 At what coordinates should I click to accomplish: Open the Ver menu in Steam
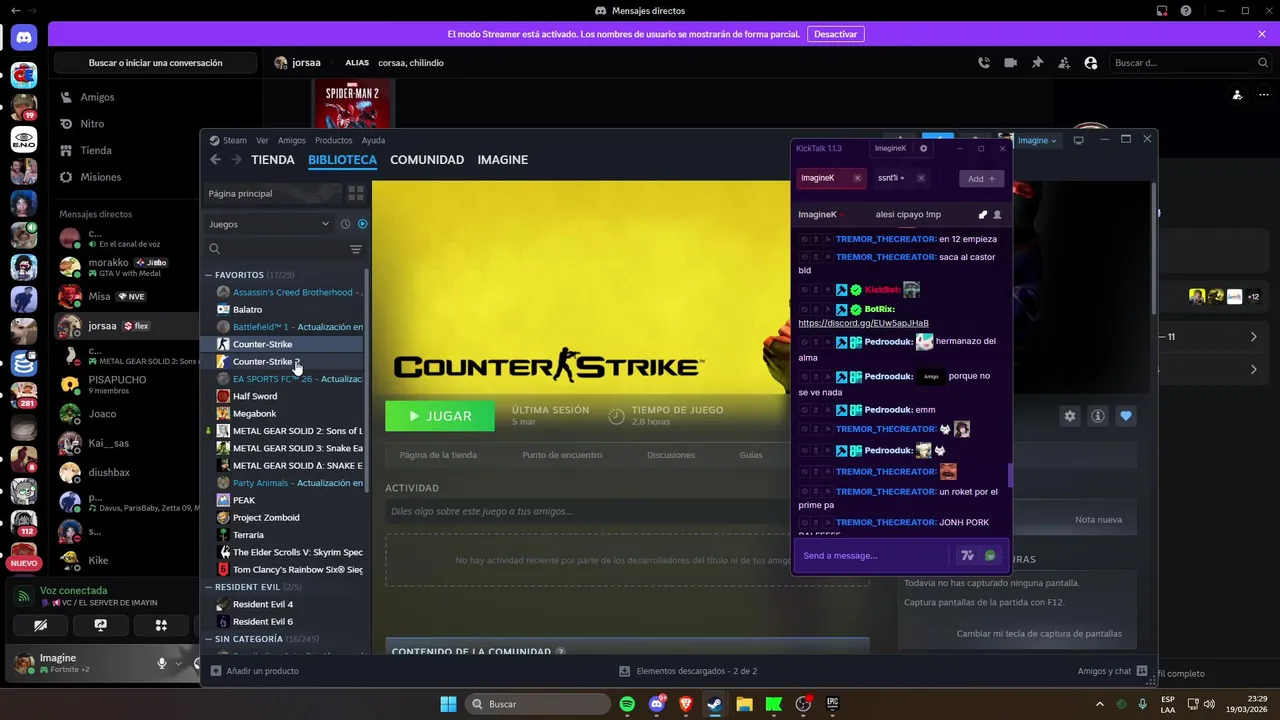(x=262, y=140)
